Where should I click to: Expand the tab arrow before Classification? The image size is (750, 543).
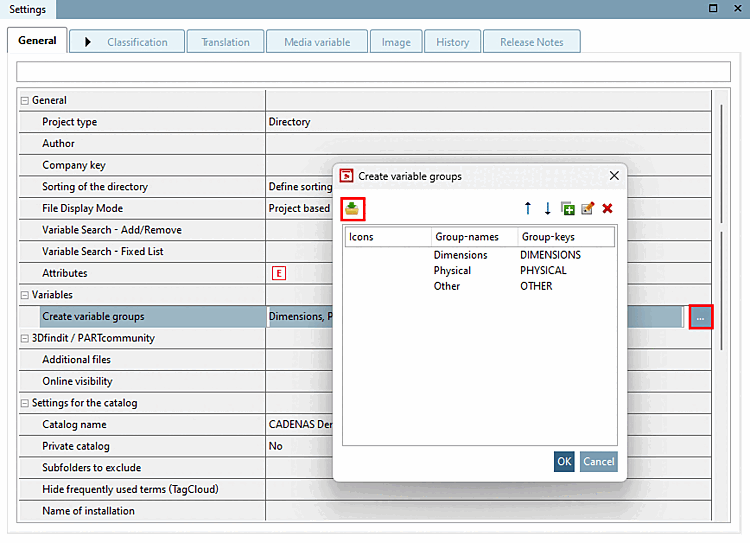click(x=88, y=42)
